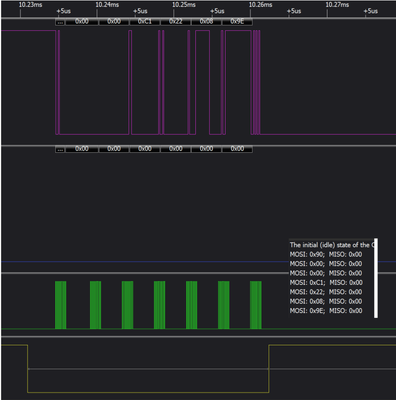Click the white scrollbar of the results list
This screenshot has width=396, height=400.
pos(376,278)
